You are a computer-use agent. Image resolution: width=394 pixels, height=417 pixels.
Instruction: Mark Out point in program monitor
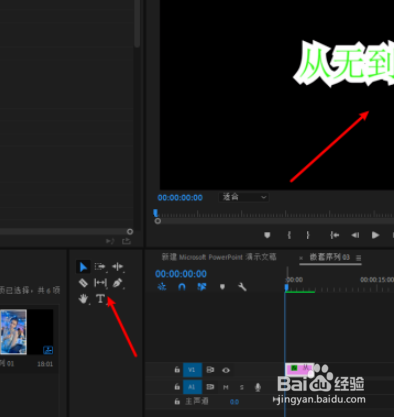(x=308, y=235)
